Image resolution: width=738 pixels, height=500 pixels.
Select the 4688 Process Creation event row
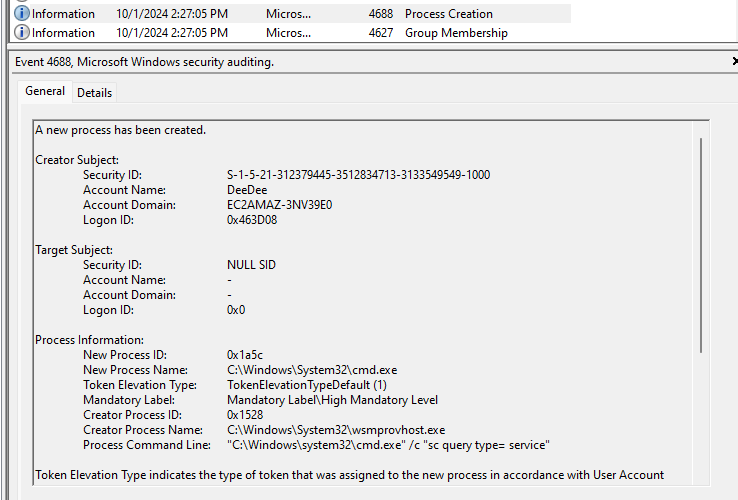point(292,14)
